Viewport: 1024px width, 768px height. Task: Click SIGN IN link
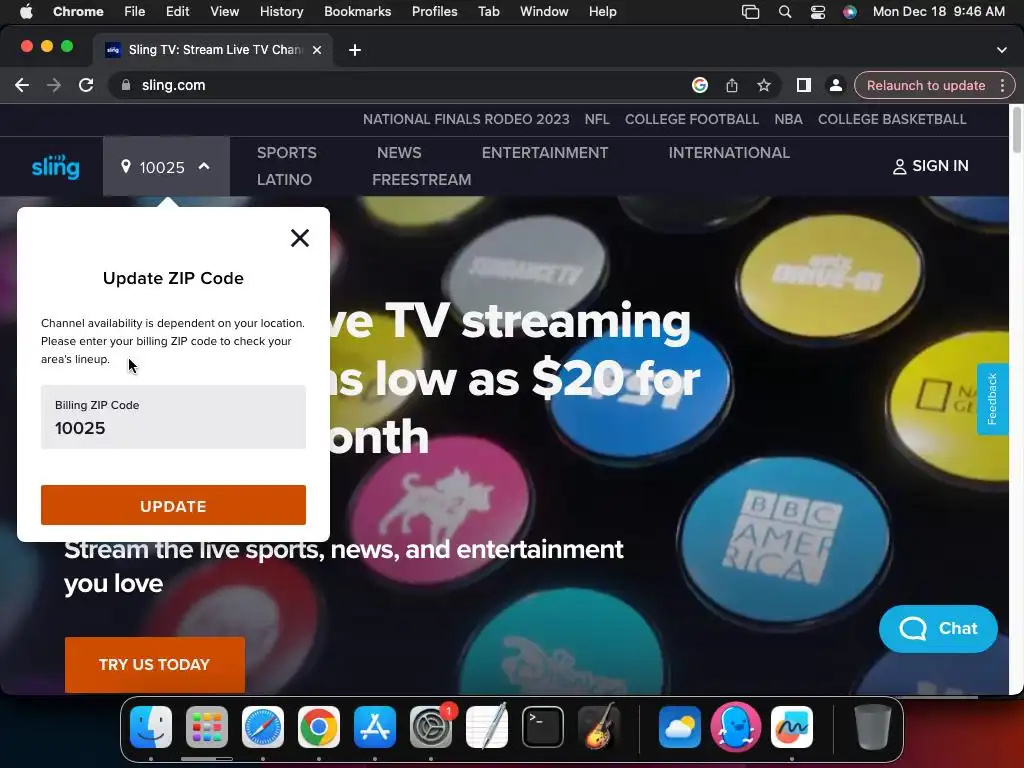tap(931, 166)
